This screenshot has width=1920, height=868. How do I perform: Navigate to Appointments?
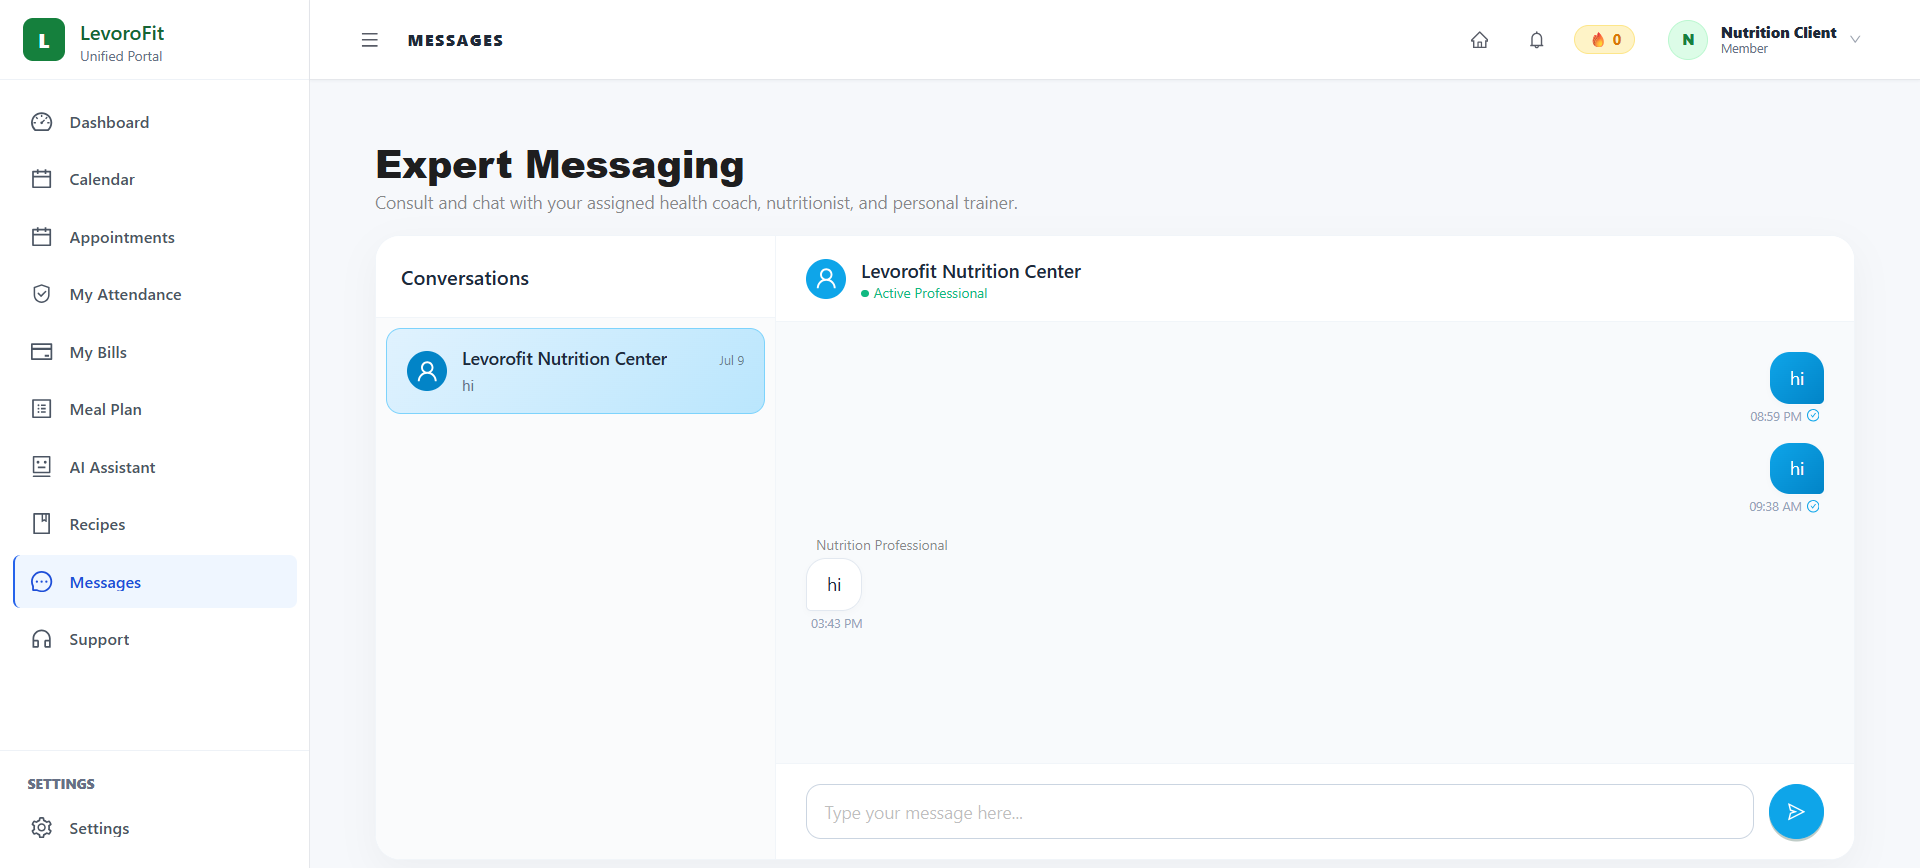pos(155,237)
